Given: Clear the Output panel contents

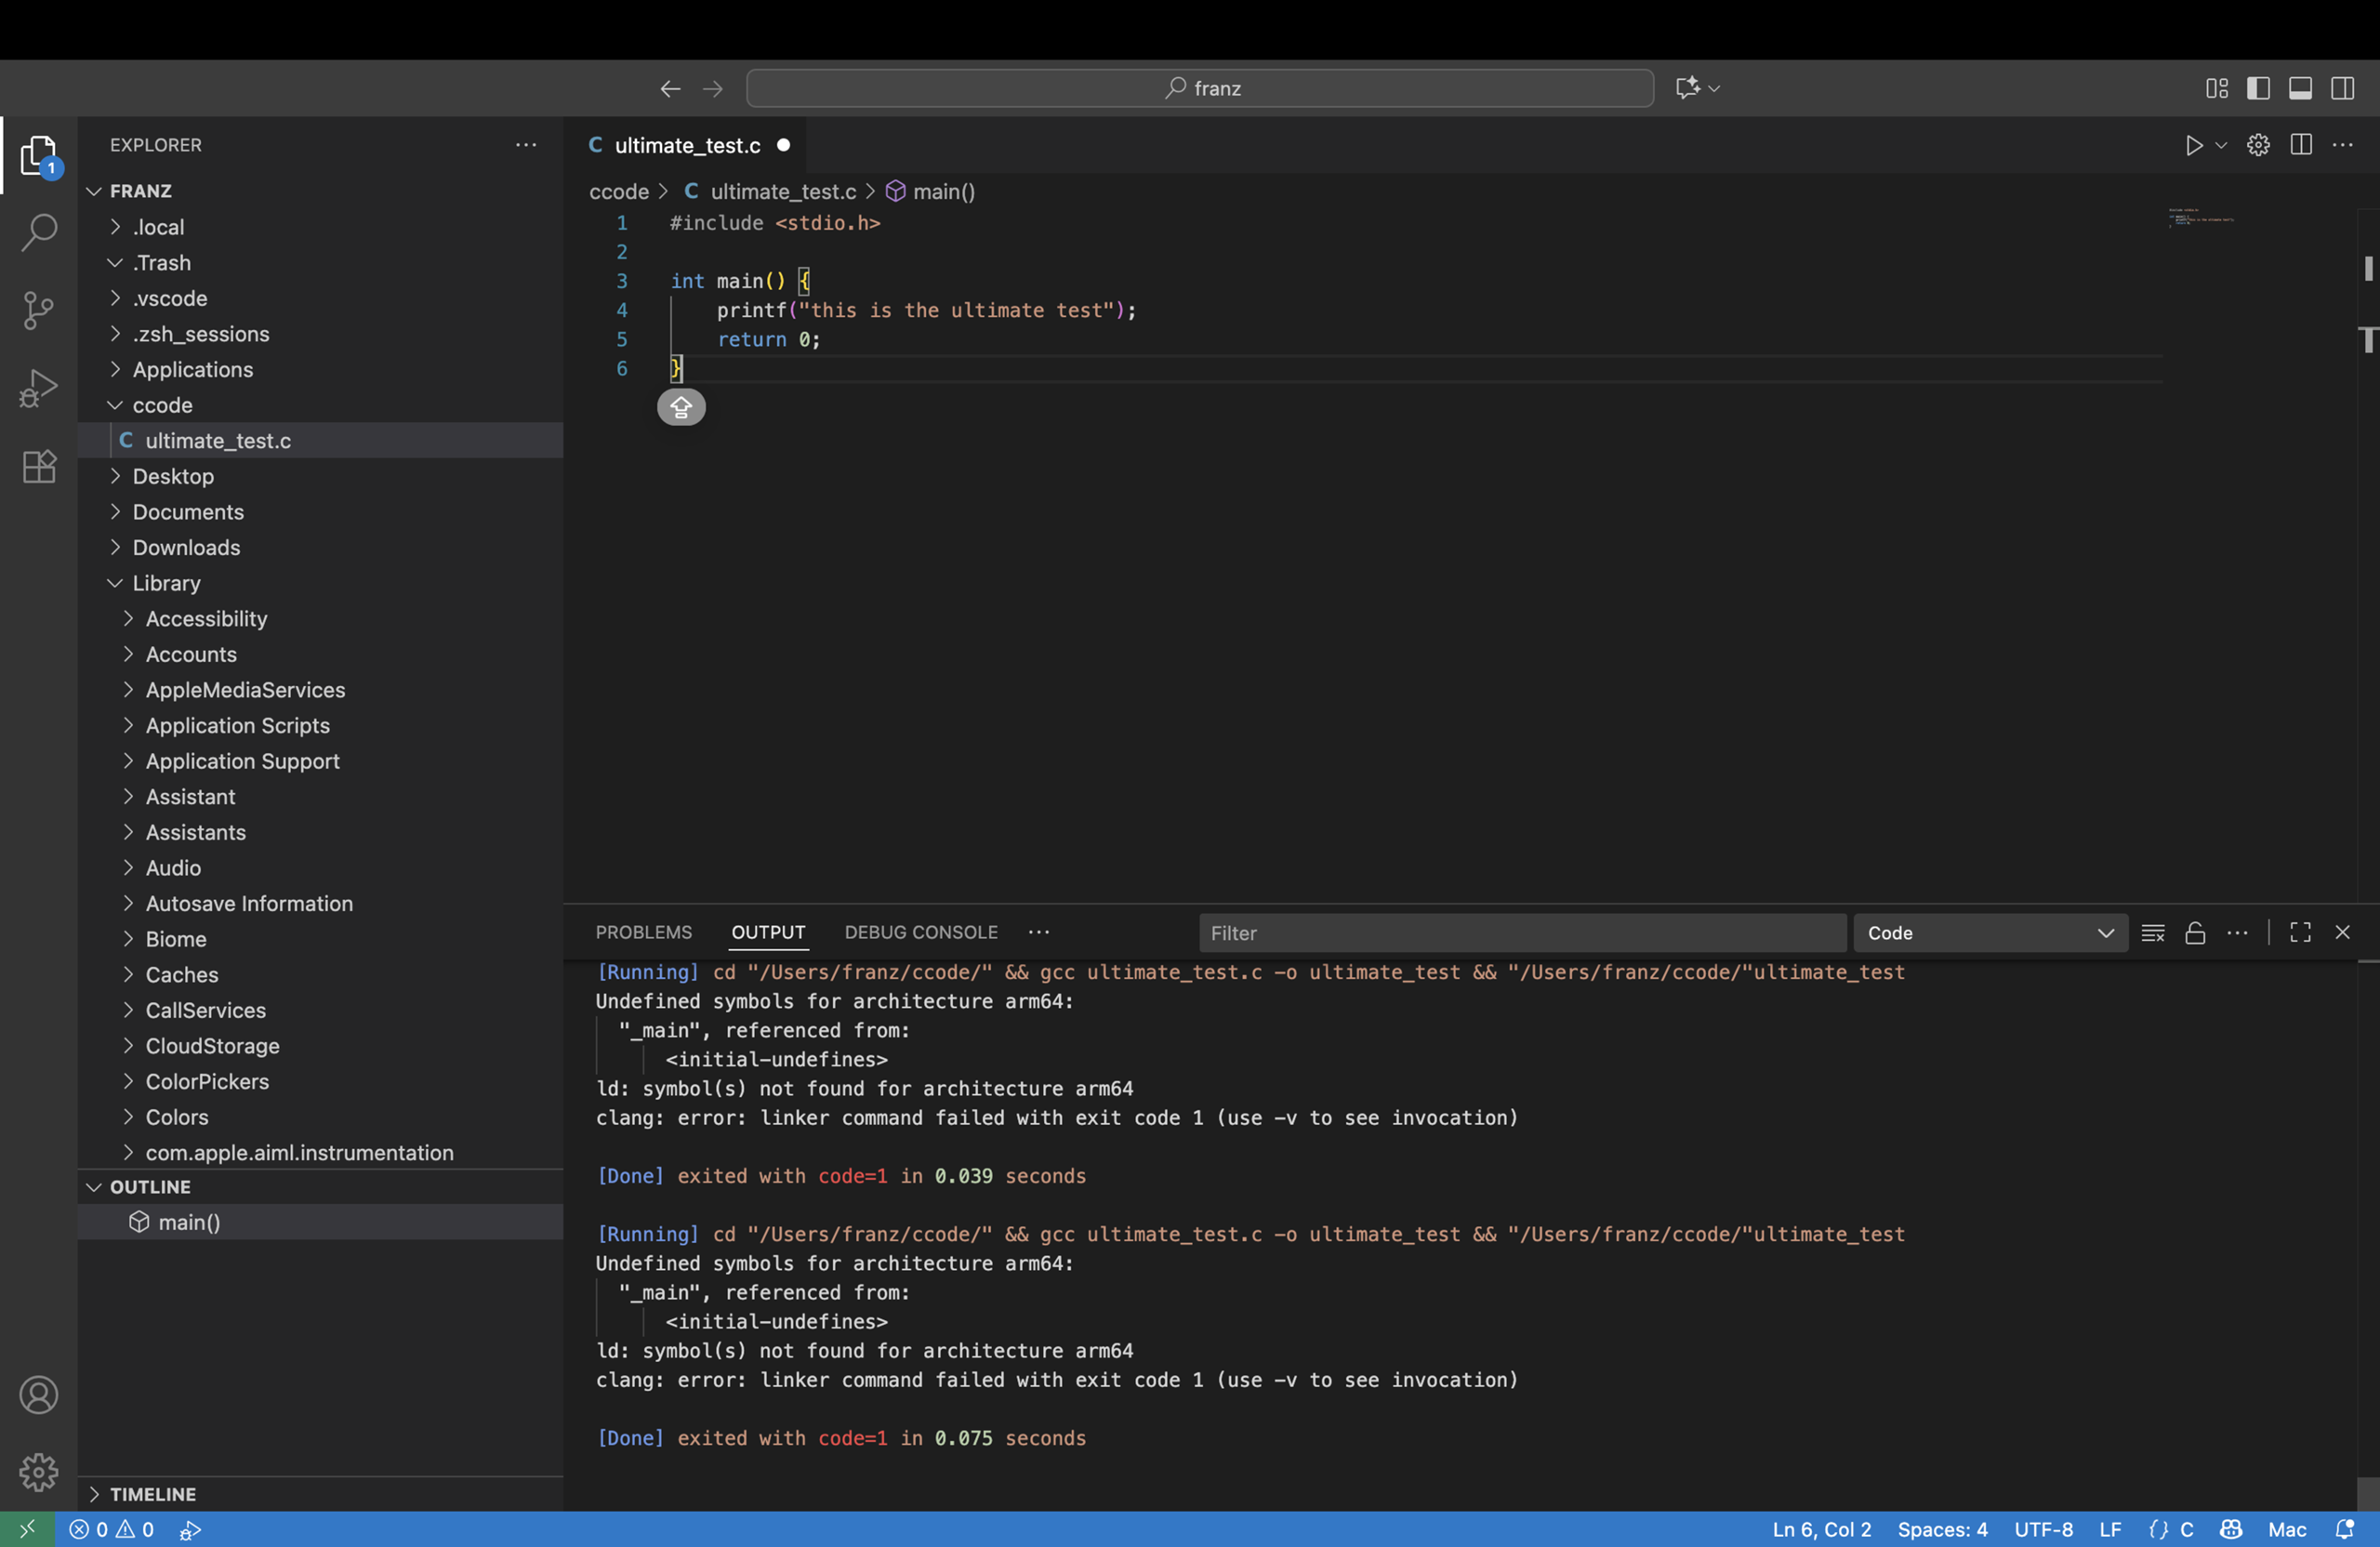Looking at the screenshot, I should 2153,932.
